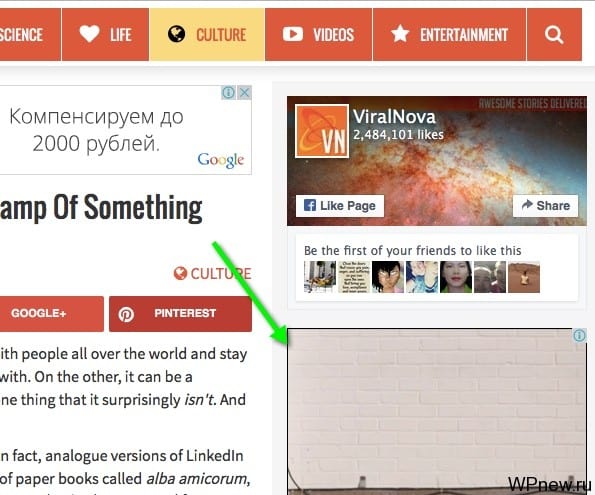Click the ViralNova page name link
The width and height of the screenshot is (595, 495).
[394, 117]
